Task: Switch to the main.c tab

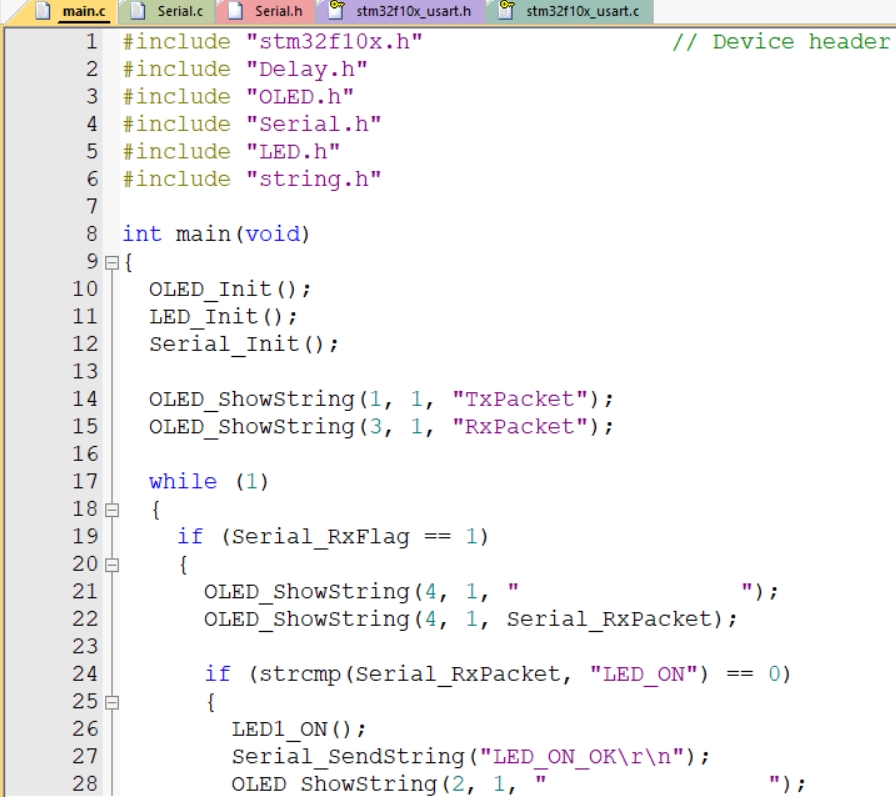Action: coord(83,11)
